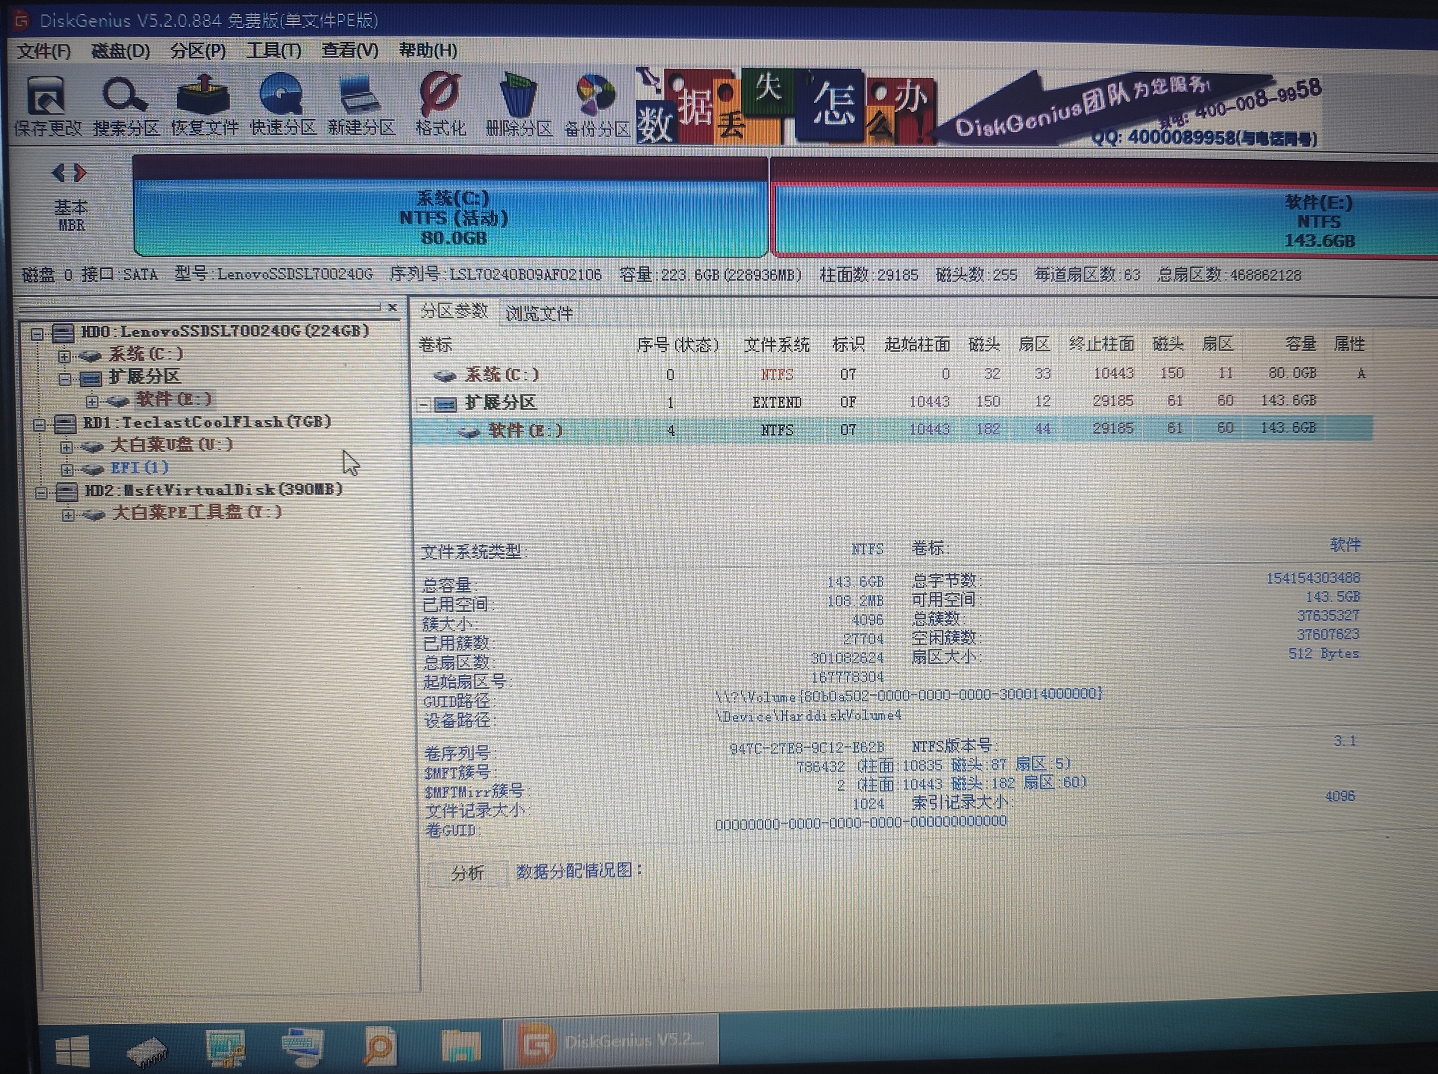The image size is (1438, 1074).
Task: Open the File (文件) menu
Action: 43,50
